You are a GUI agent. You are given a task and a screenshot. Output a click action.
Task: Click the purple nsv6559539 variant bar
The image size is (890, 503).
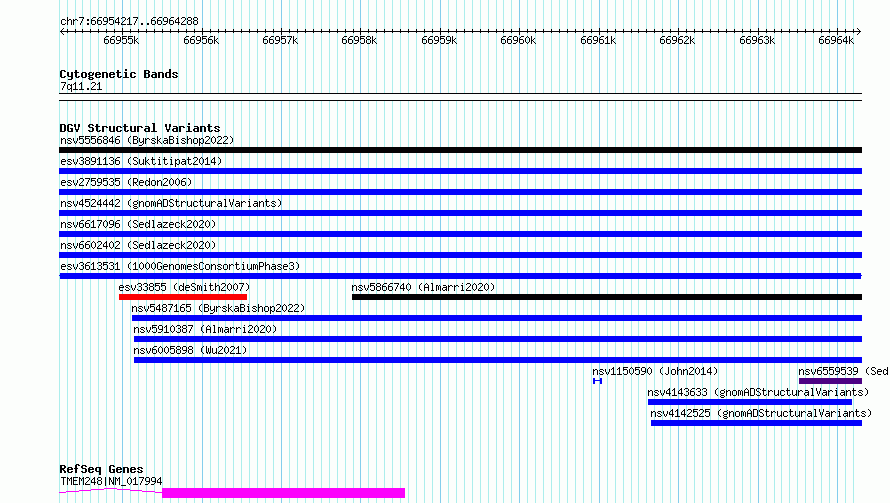(x=830, y=381)
